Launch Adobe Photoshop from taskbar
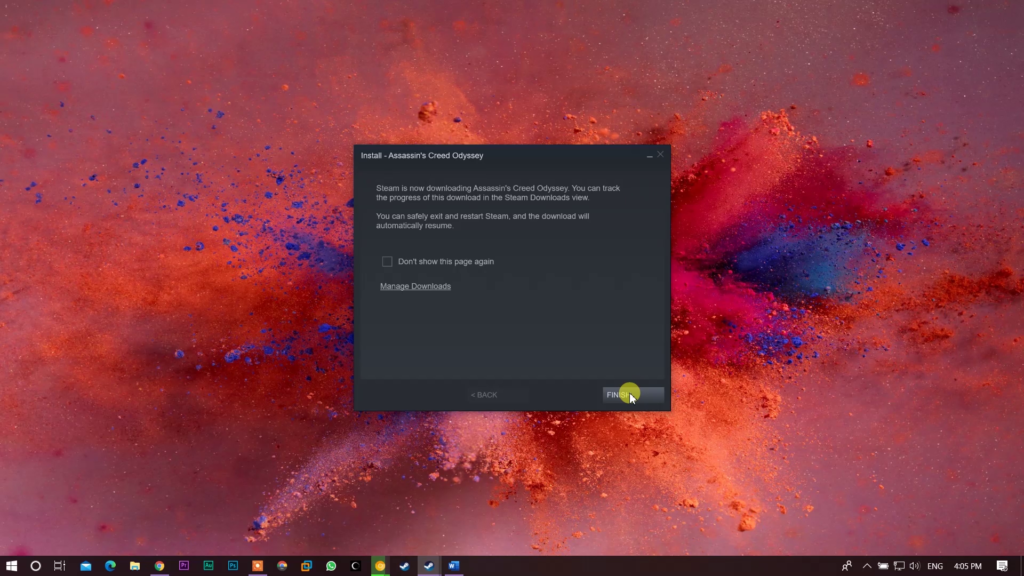The width and height of the screenshot is (1024, 576). point(232,566)
